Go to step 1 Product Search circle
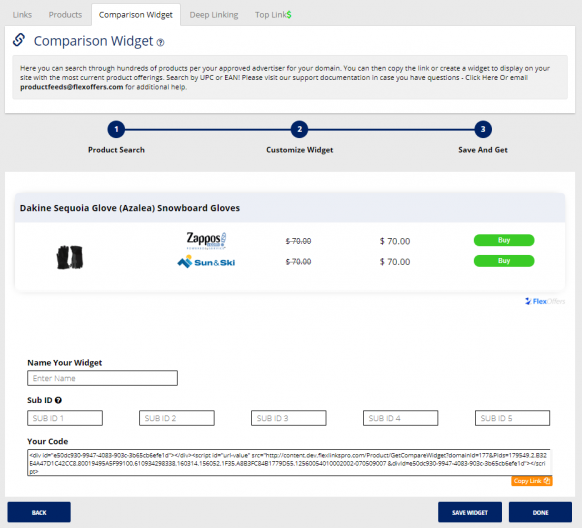Screen dimensions: 582x528 click(x=116, y=129)
